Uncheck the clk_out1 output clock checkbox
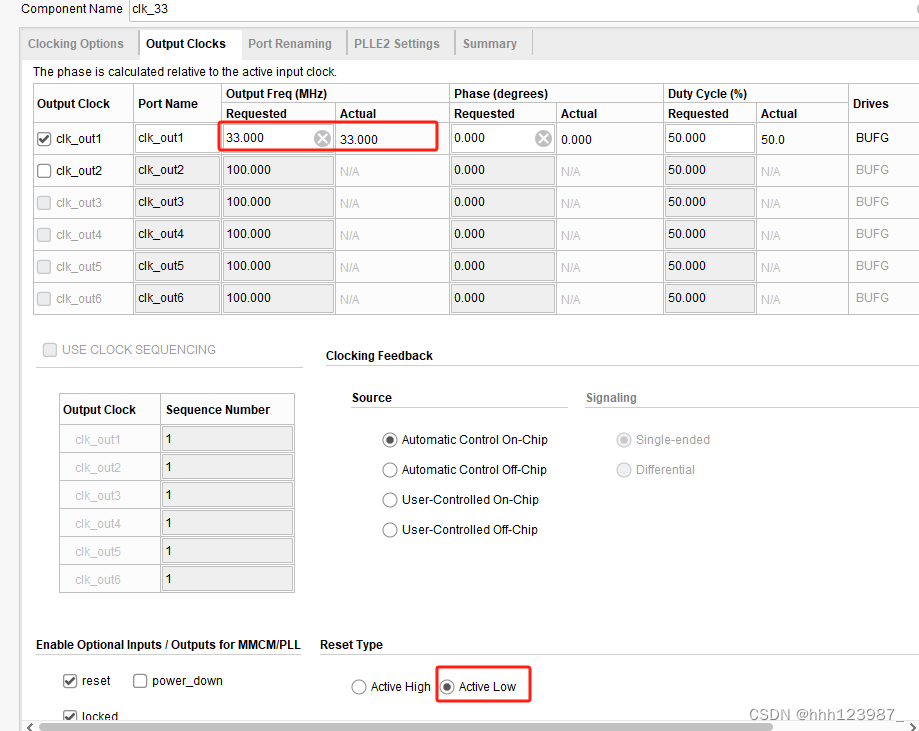 pos(44,139)
